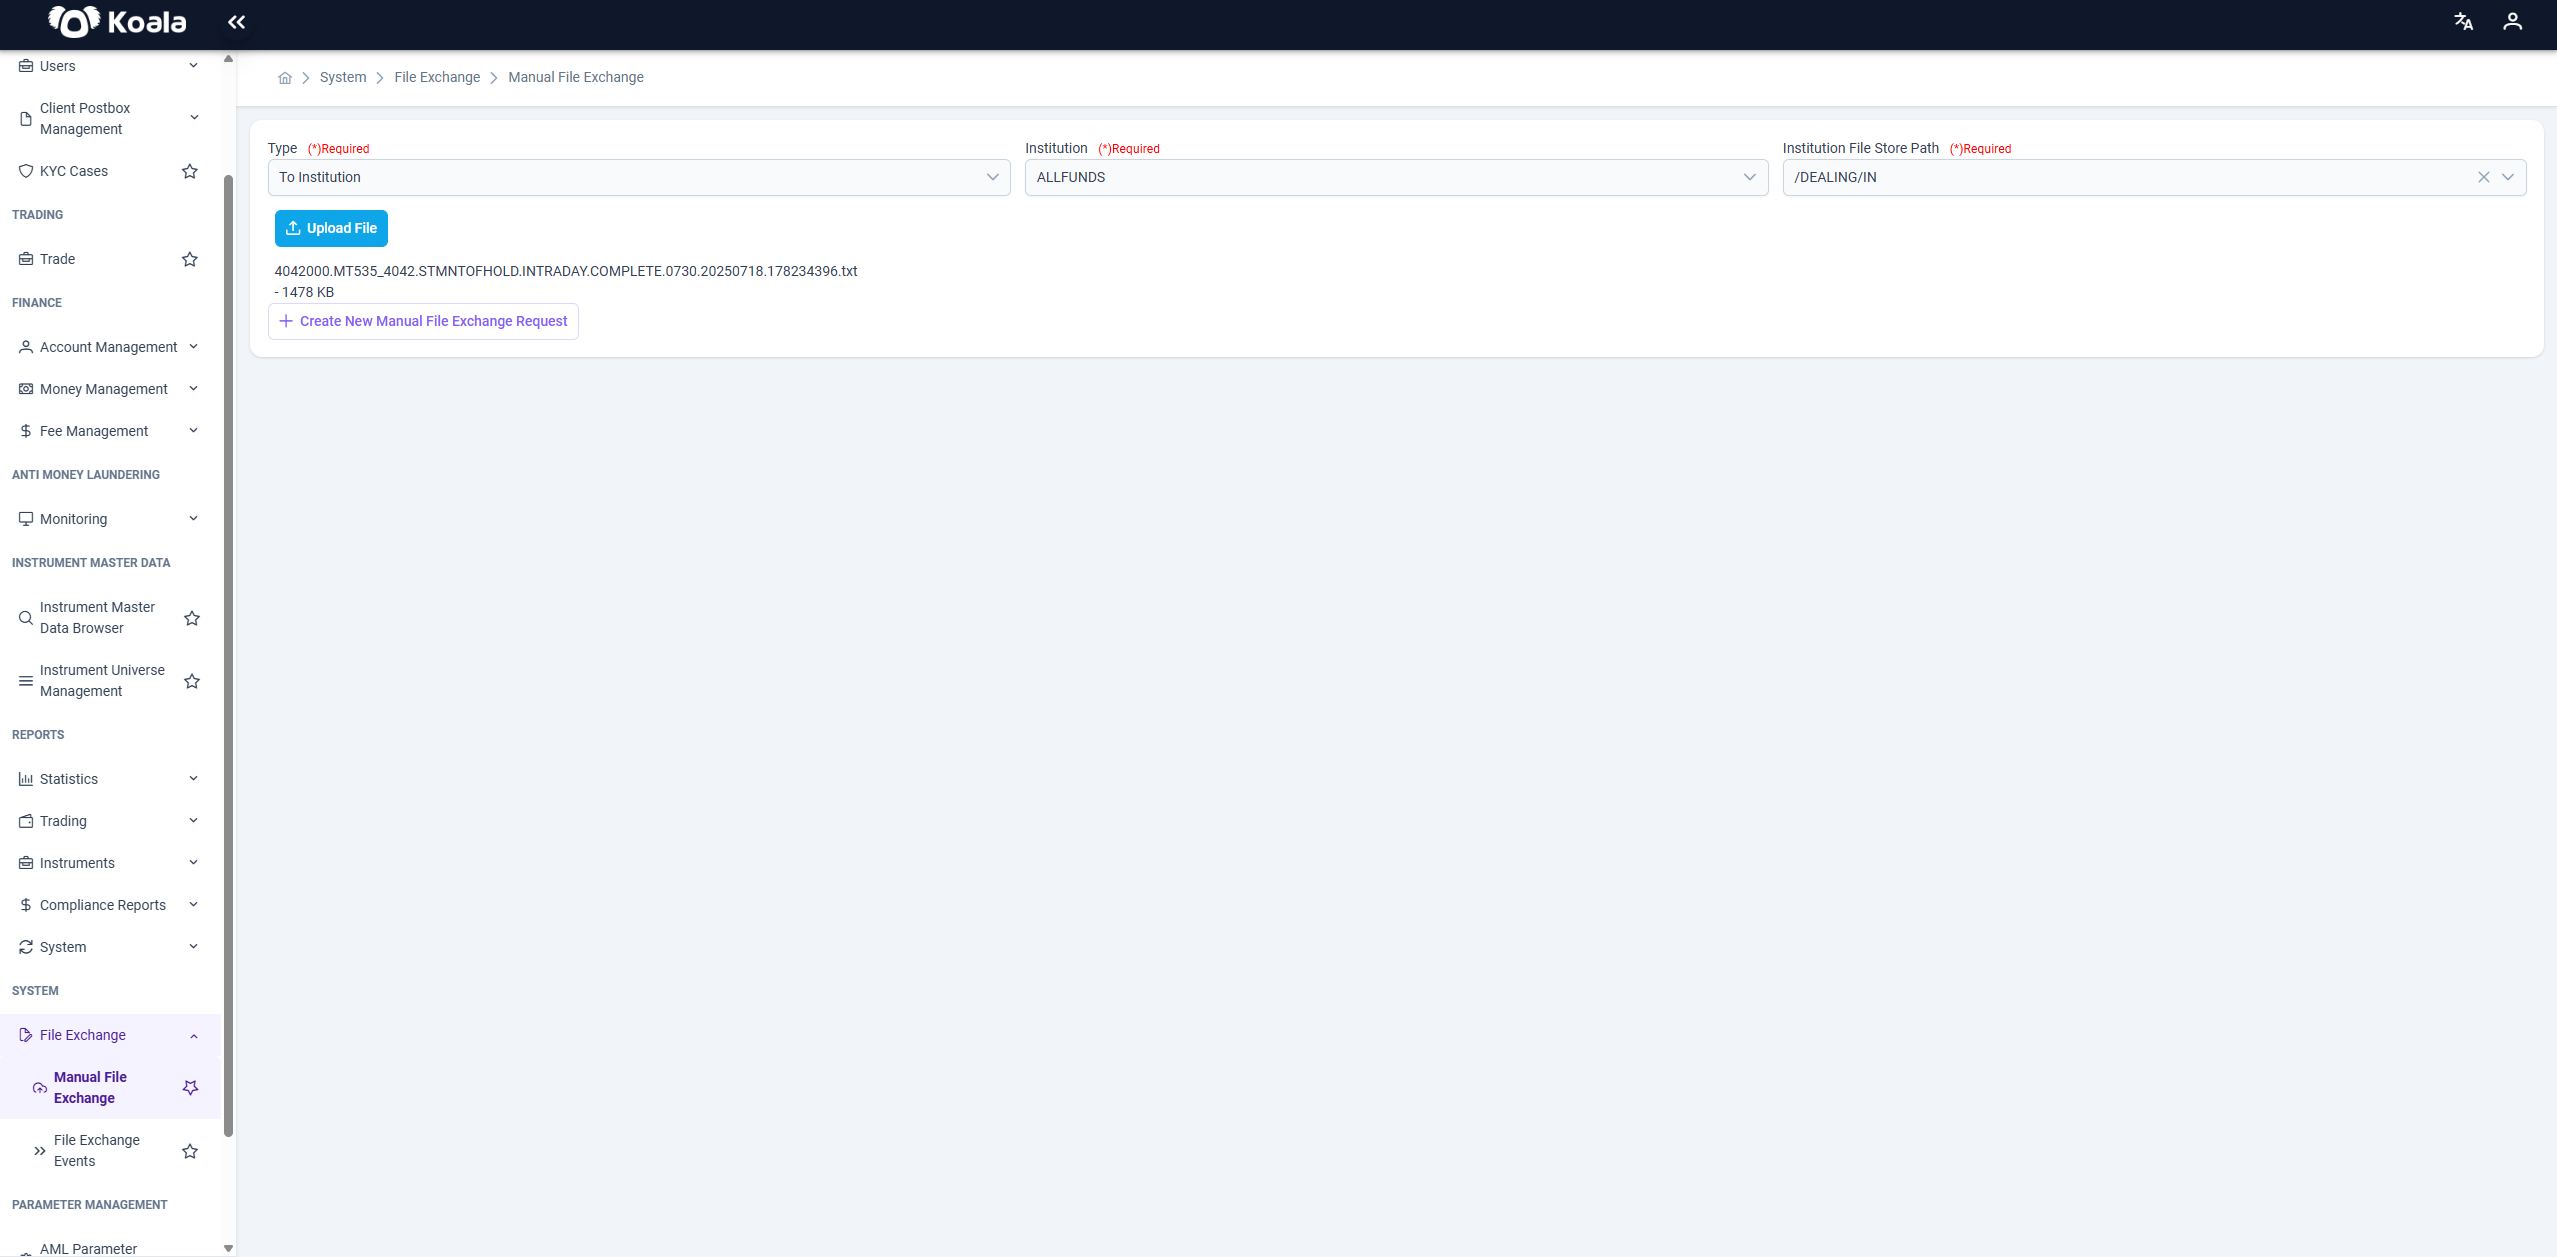This screenshot has width=2557, height=1257.
Task: Go to the home breadcrumb icon
Action: click(x=285, y=78)
